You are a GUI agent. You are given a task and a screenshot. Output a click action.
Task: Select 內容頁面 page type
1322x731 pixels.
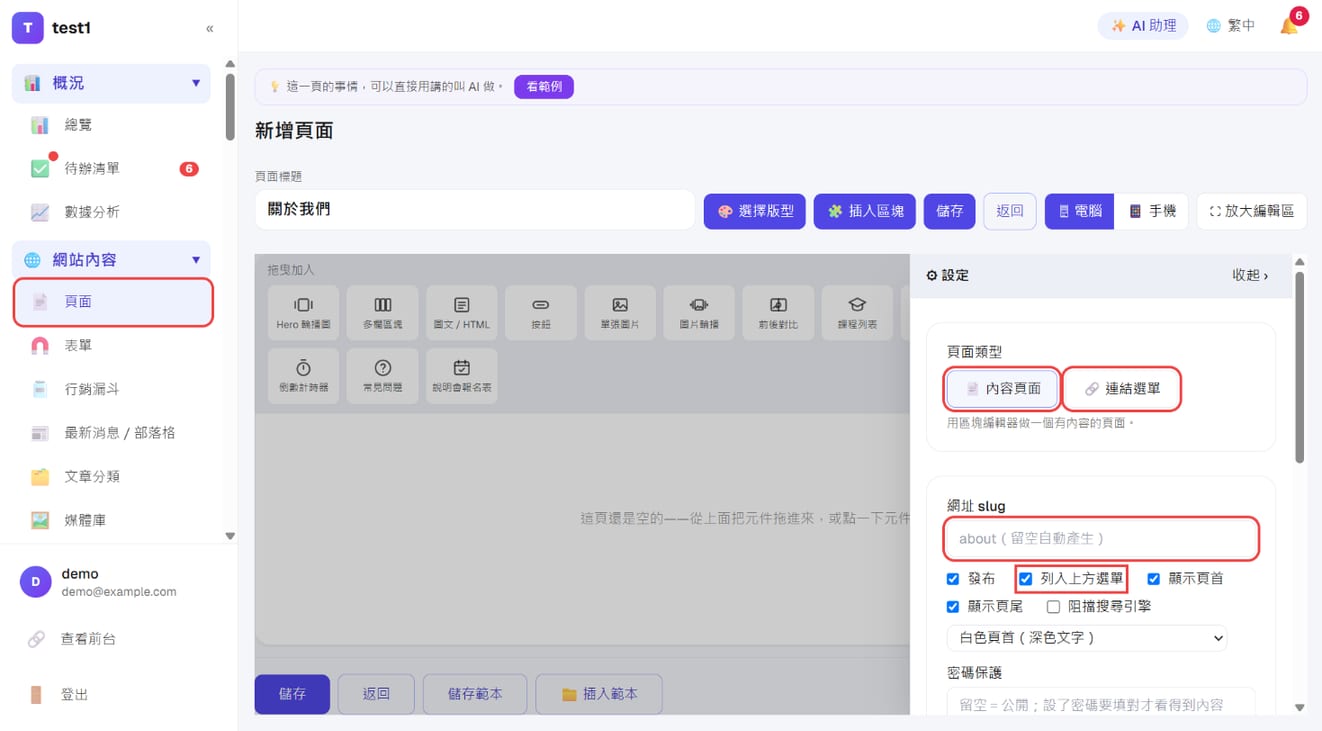1002,389
